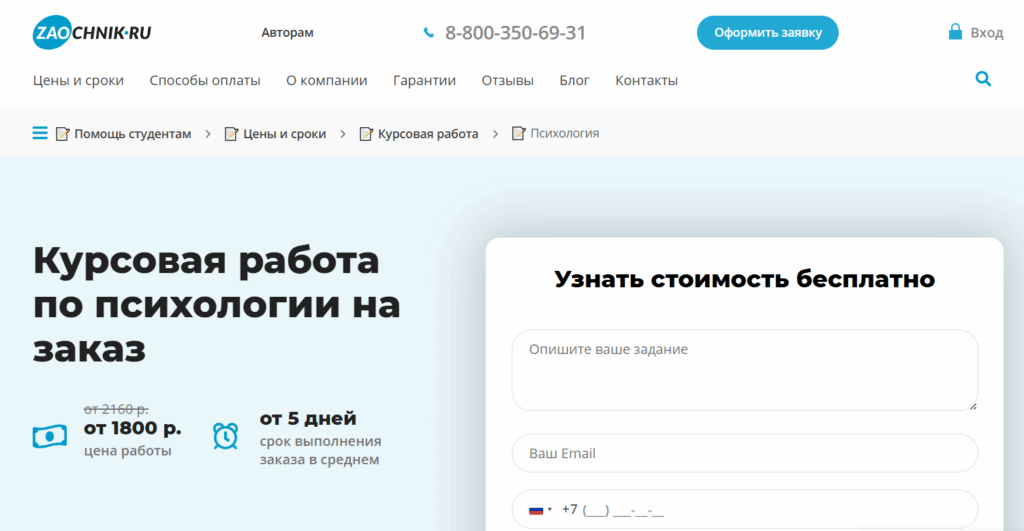Screen dimensions: 1024x531
Task: Click the notepad icon before Курсовая работа
Action: tap(366, 133)
